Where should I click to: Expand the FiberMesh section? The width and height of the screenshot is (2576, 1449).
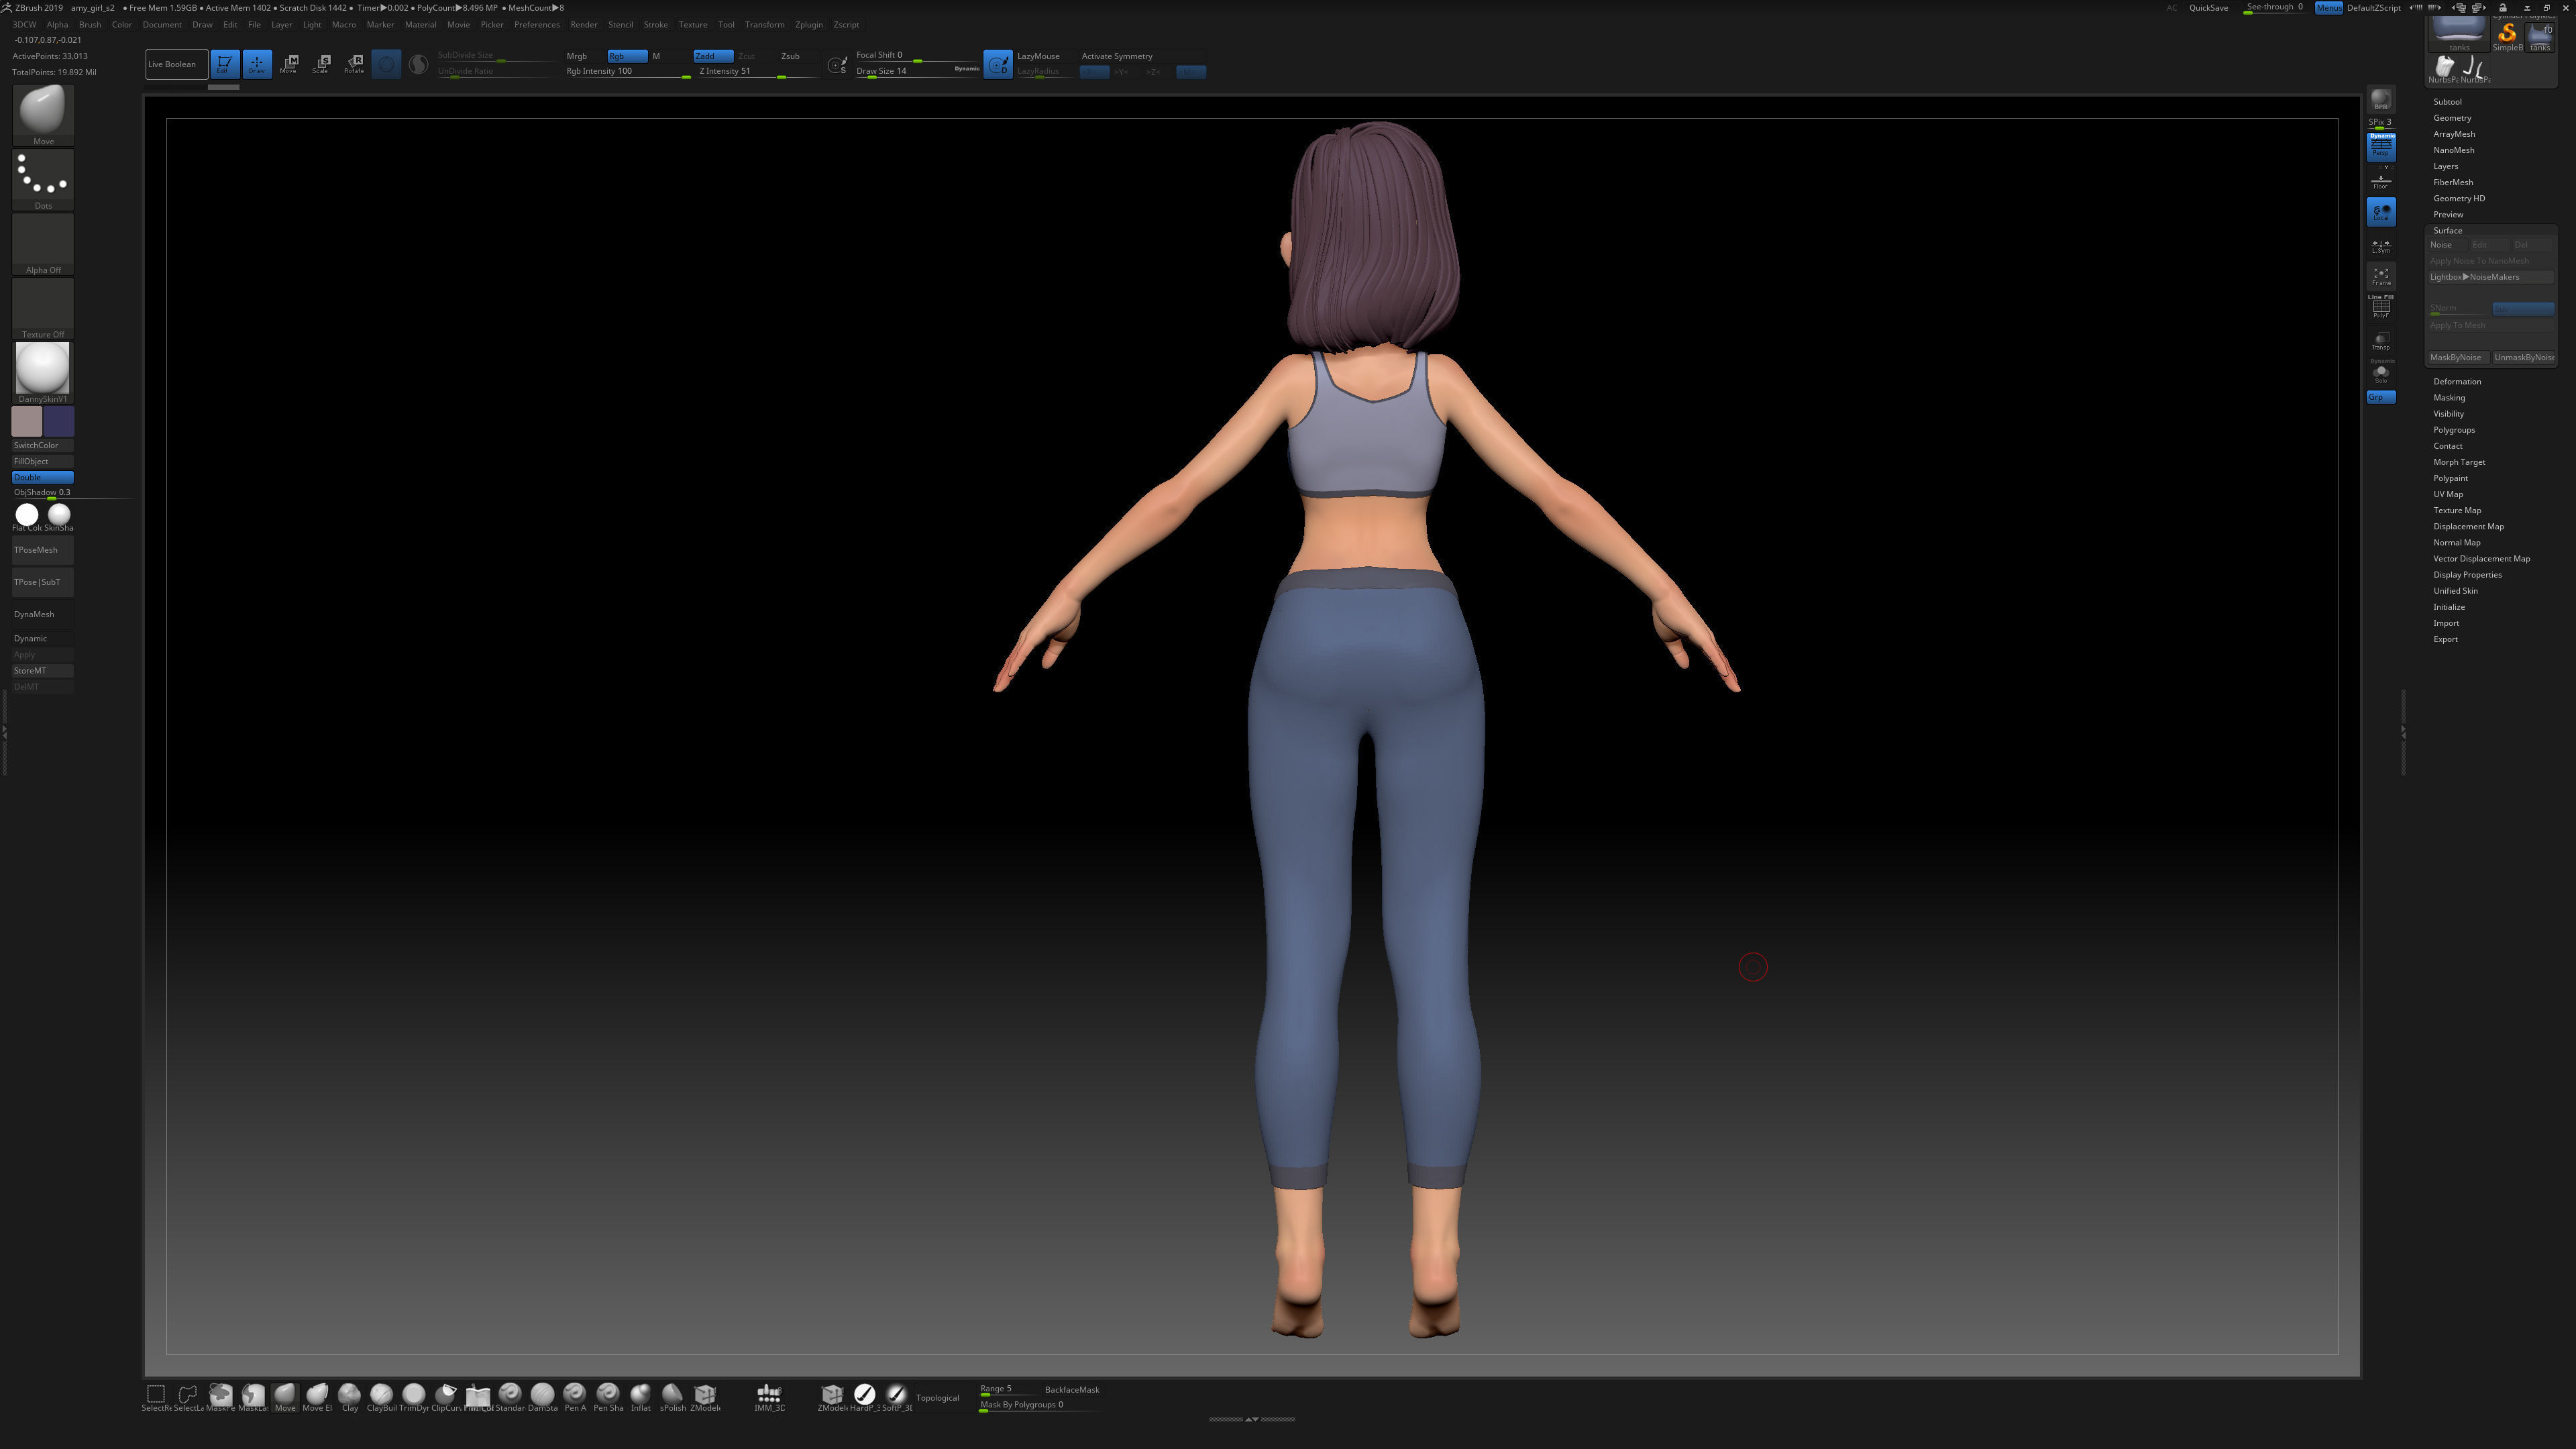tap(2452, 182)
